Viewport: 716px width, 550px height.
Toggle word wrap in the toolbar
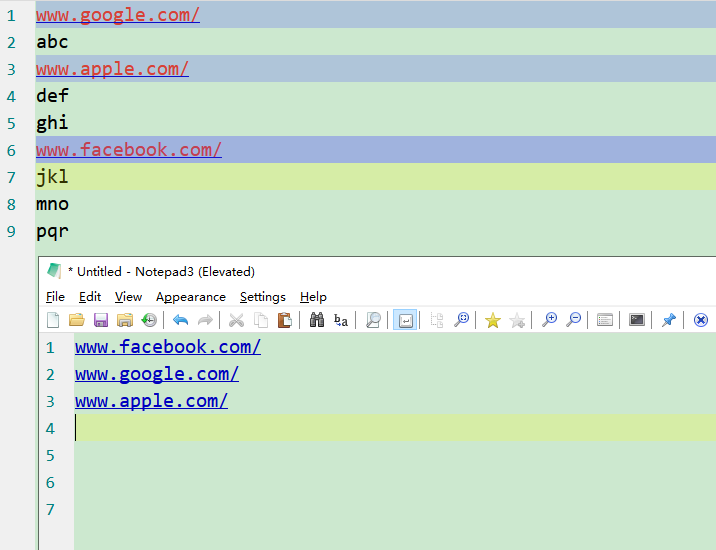click(405, 320)
